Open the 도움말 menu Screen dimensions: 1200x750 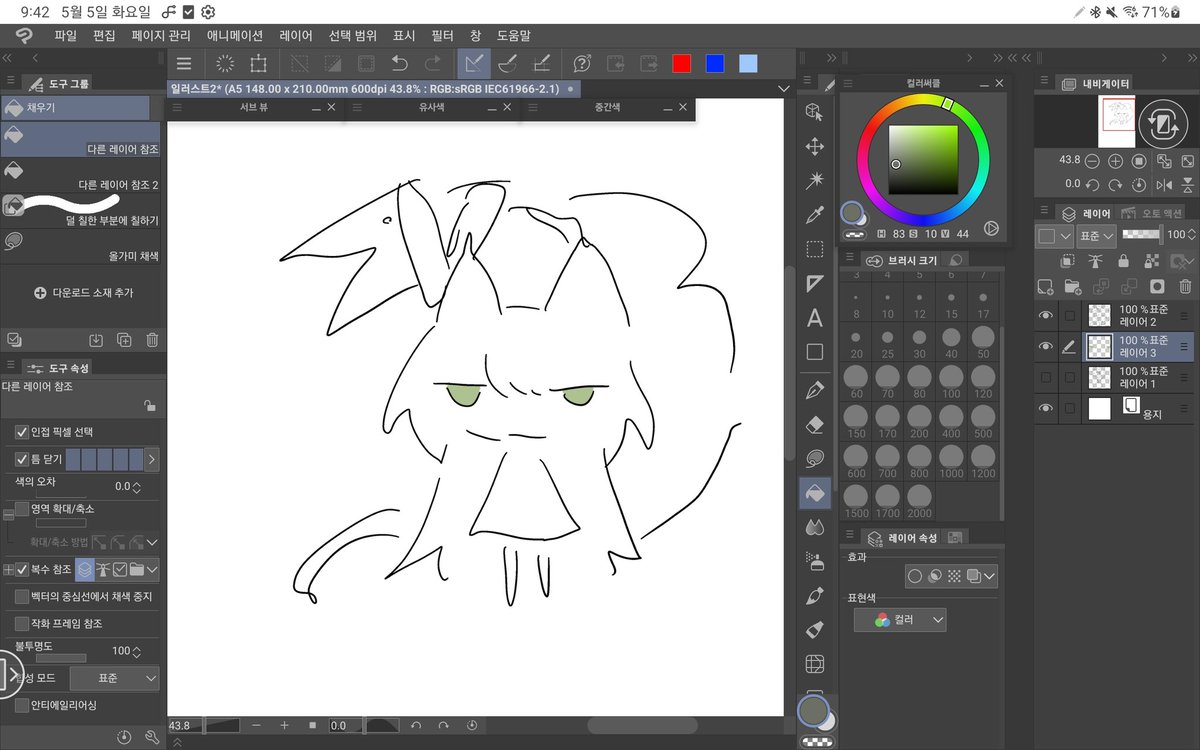(x=512, y=36)
